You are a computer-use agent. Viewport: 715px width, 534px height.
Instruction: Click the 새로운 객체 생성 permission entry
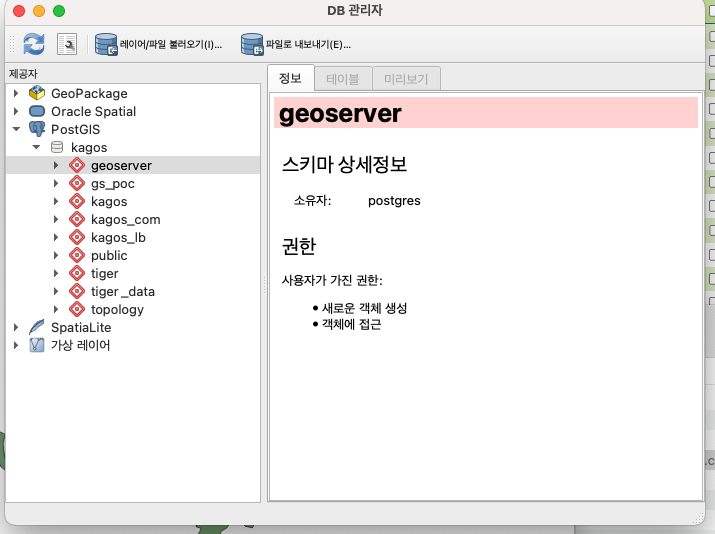point(364,308)
